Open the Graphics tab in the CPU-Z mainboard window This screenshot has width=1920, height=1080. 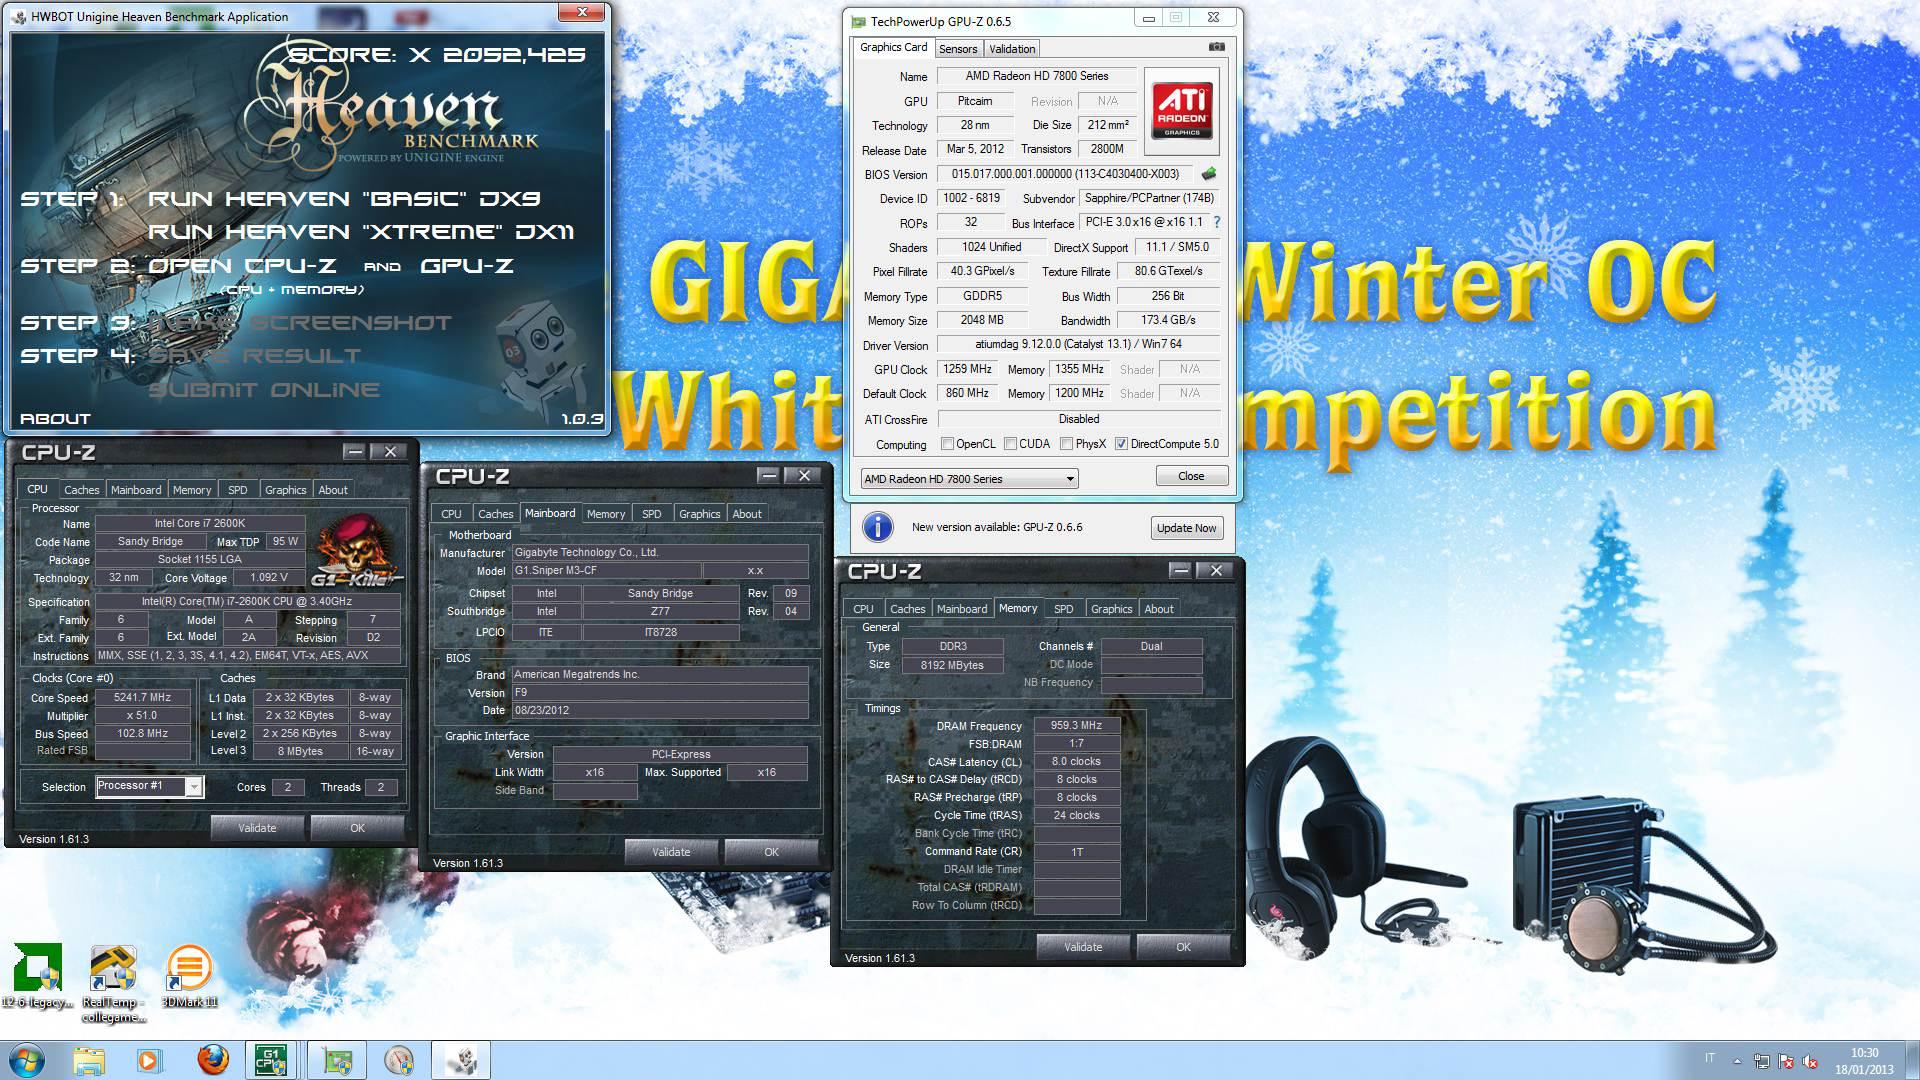[x=699, y=514]
